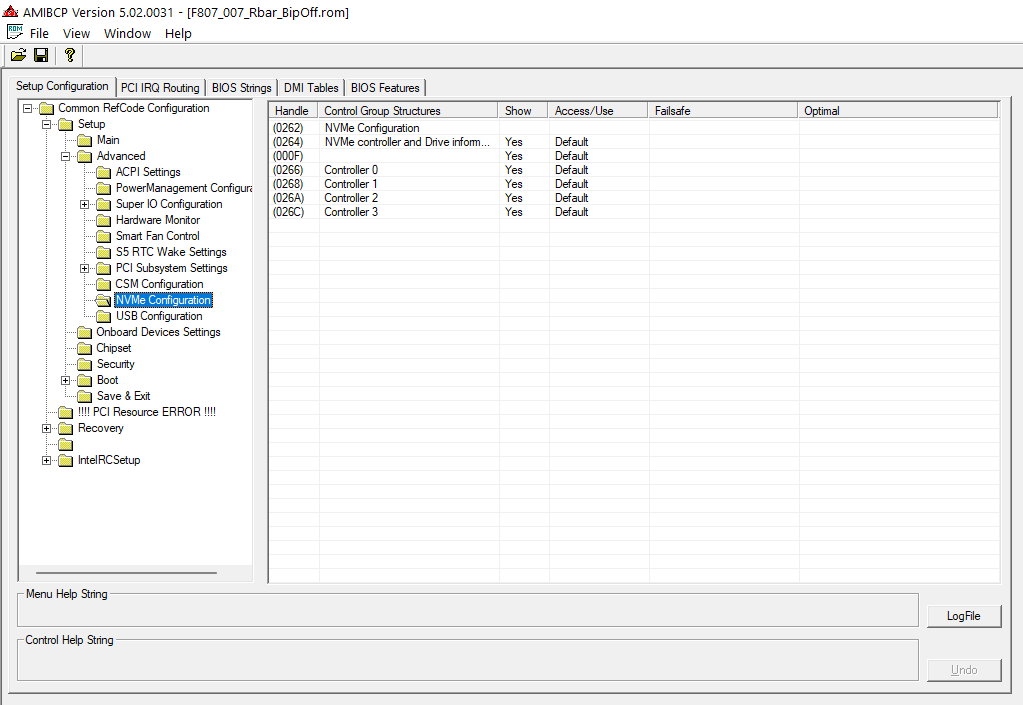Open the About help question mark icon
The height and width of the screenshot is (705, 1023).
70,55
